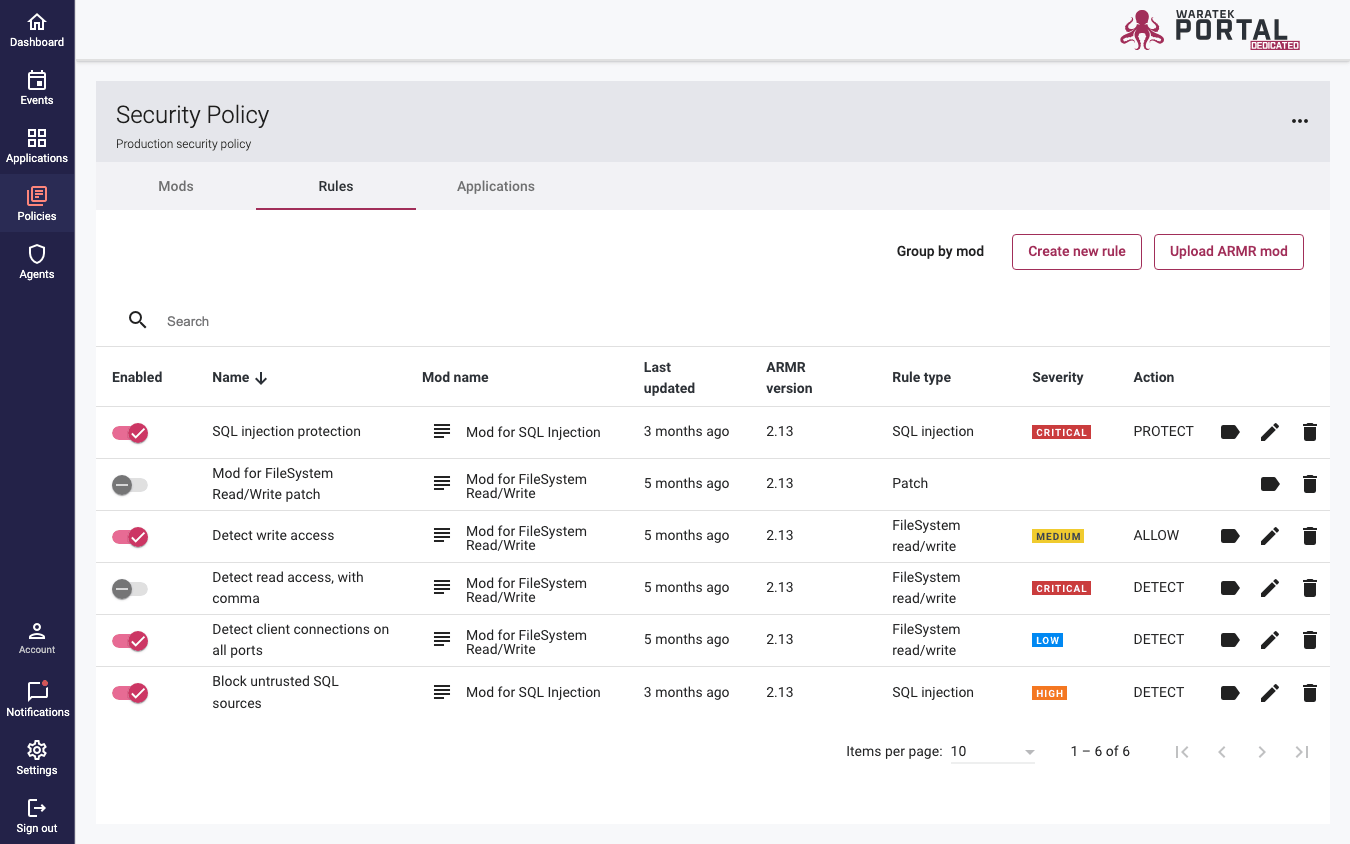Enable the Detect read access, with comma toggle
The height and width of the screenshot is (844, 1350).
pyautogui.click(x=130, y=589)
